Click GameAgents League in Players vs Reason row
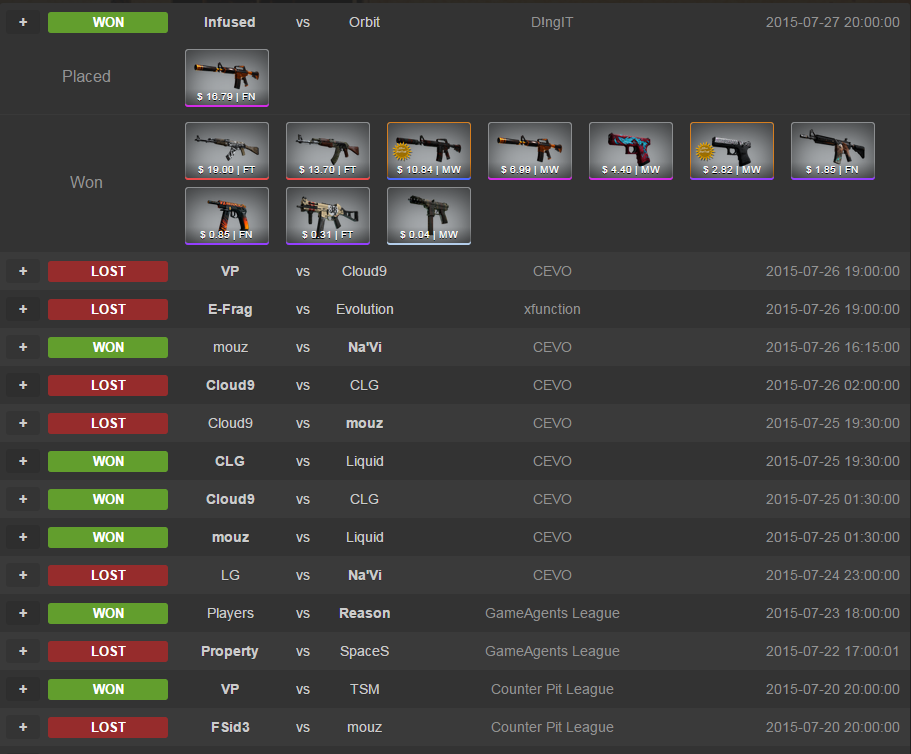The width and height of the screenshot is (911, 754). [552, 613]
